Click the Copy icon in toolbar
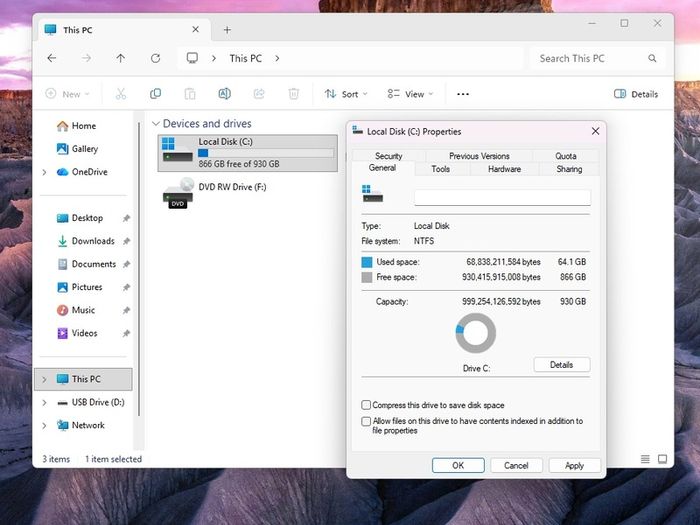 pos(155,94)
